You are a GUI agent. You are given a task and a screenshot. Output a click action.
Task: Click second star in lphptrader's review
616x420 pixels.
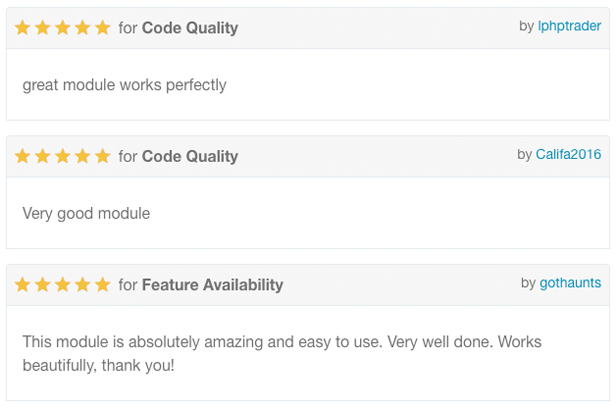tap(42, 28)
